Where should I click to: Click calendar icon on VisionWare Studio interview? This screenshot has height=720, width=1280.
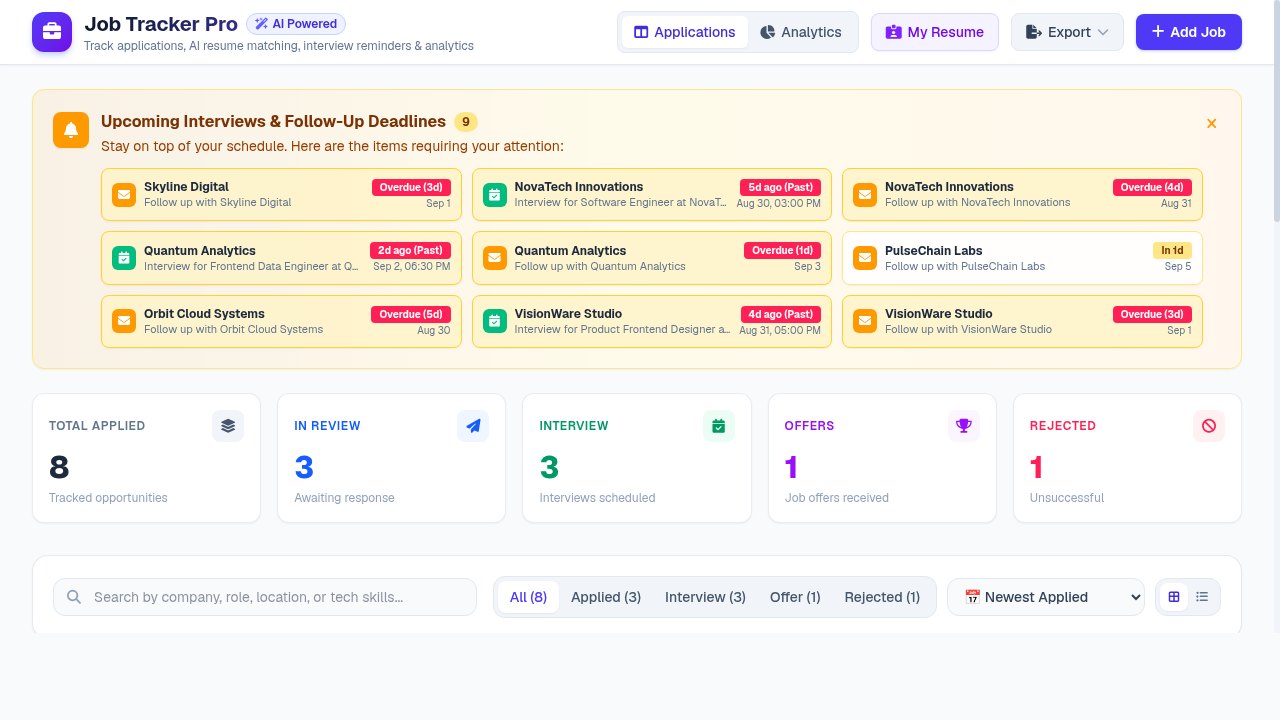point(495,321)
